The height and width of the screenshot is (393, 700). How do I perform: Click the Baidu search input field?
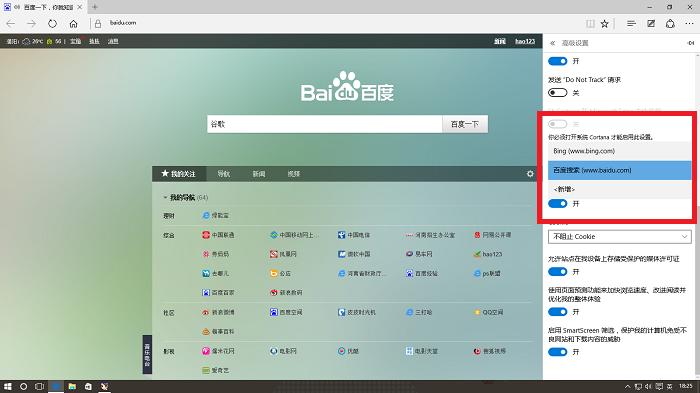[x=325, y=124]
